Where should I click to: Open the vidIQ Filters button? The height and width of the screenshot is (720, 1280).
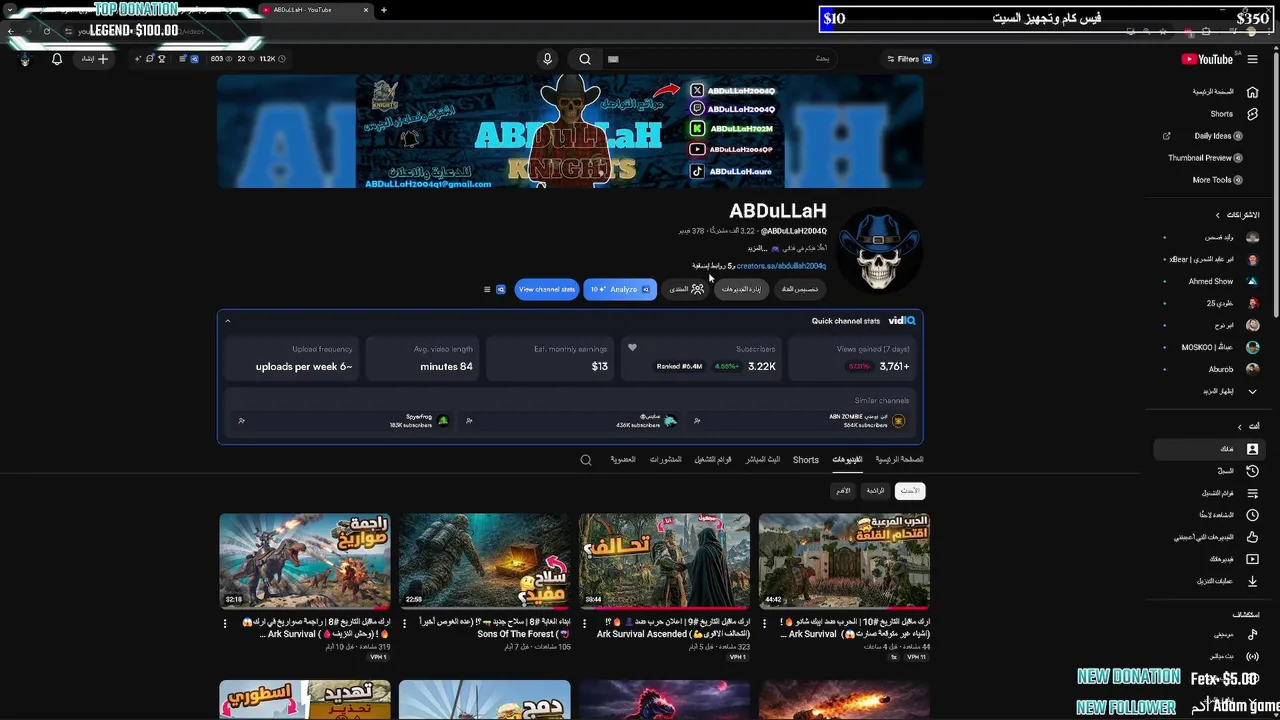coord(909,59)
